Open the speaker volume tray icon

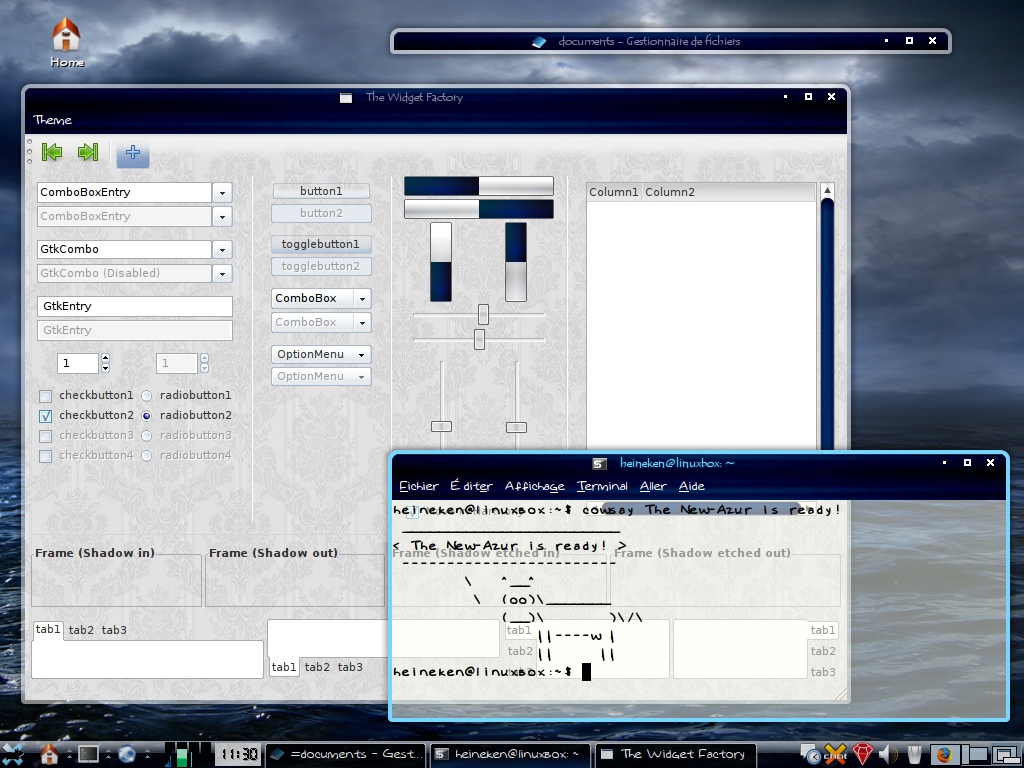click(889, 755)
